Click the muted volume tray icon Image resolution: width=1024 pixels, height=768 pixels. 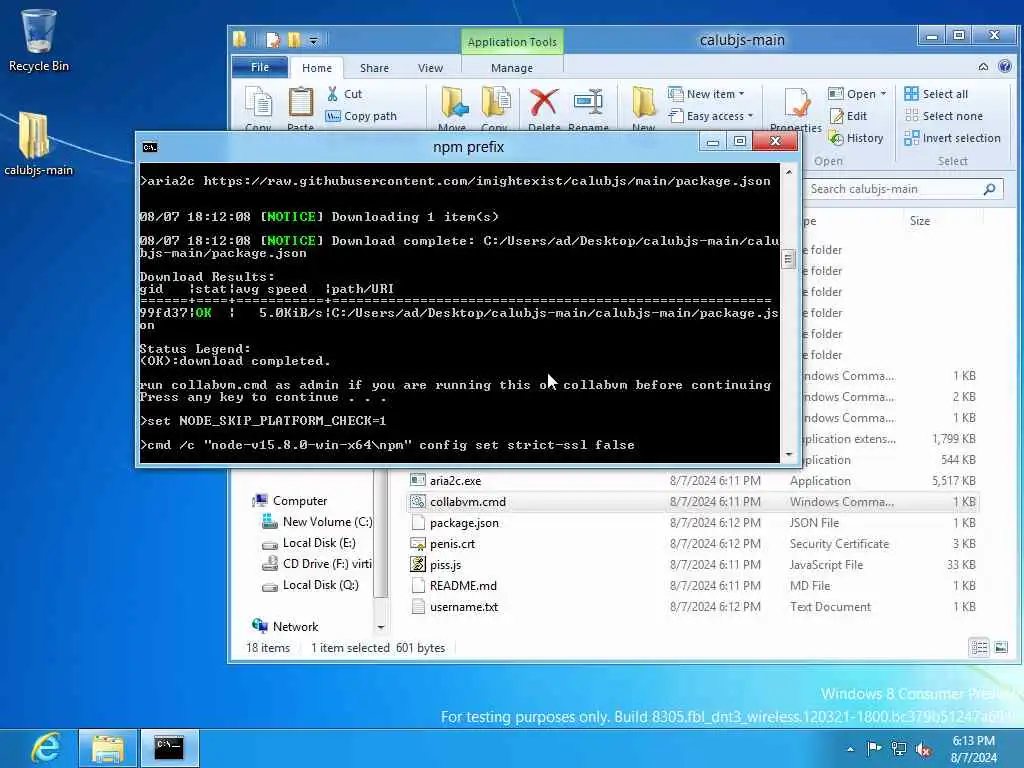924,750
